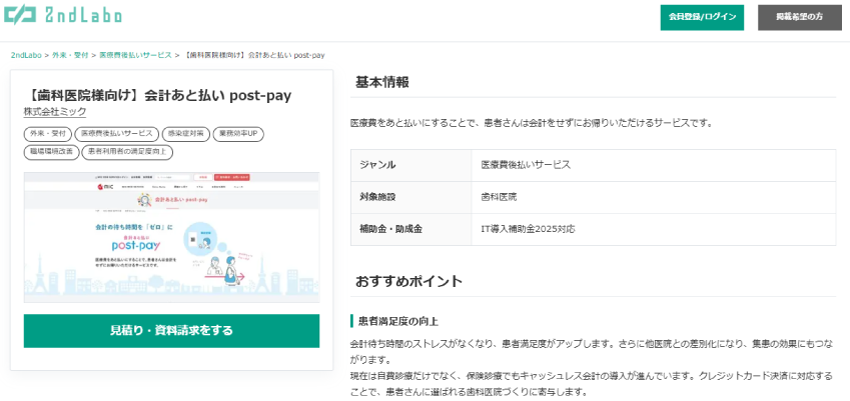
Task: Select the 外来・受付 tag pill
Action: pos(46,134)
